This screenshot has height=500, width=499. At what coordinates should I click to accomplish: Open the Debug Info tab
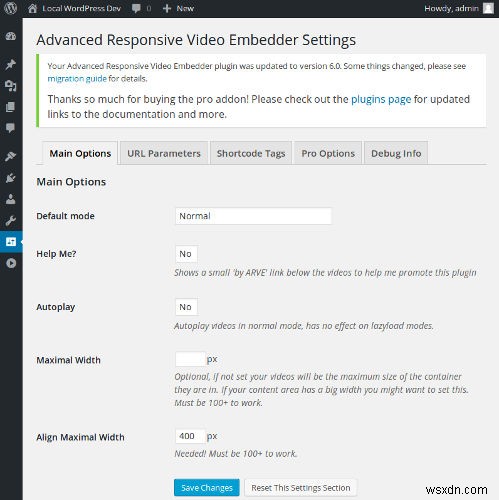(x=396, y=153)
